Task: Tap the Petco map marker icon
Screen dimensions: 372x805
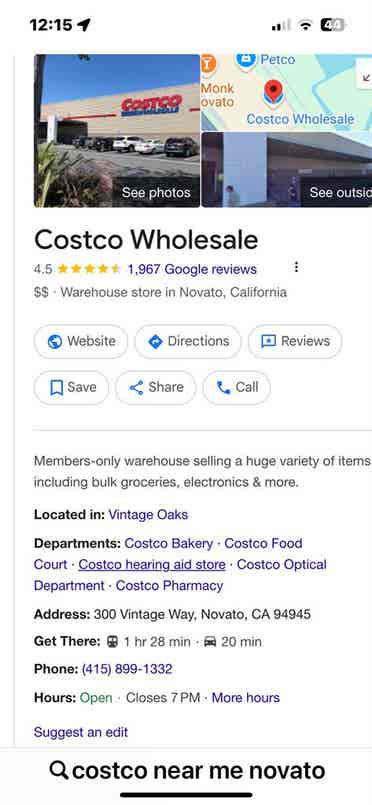Action: click(x=246, y=61)
